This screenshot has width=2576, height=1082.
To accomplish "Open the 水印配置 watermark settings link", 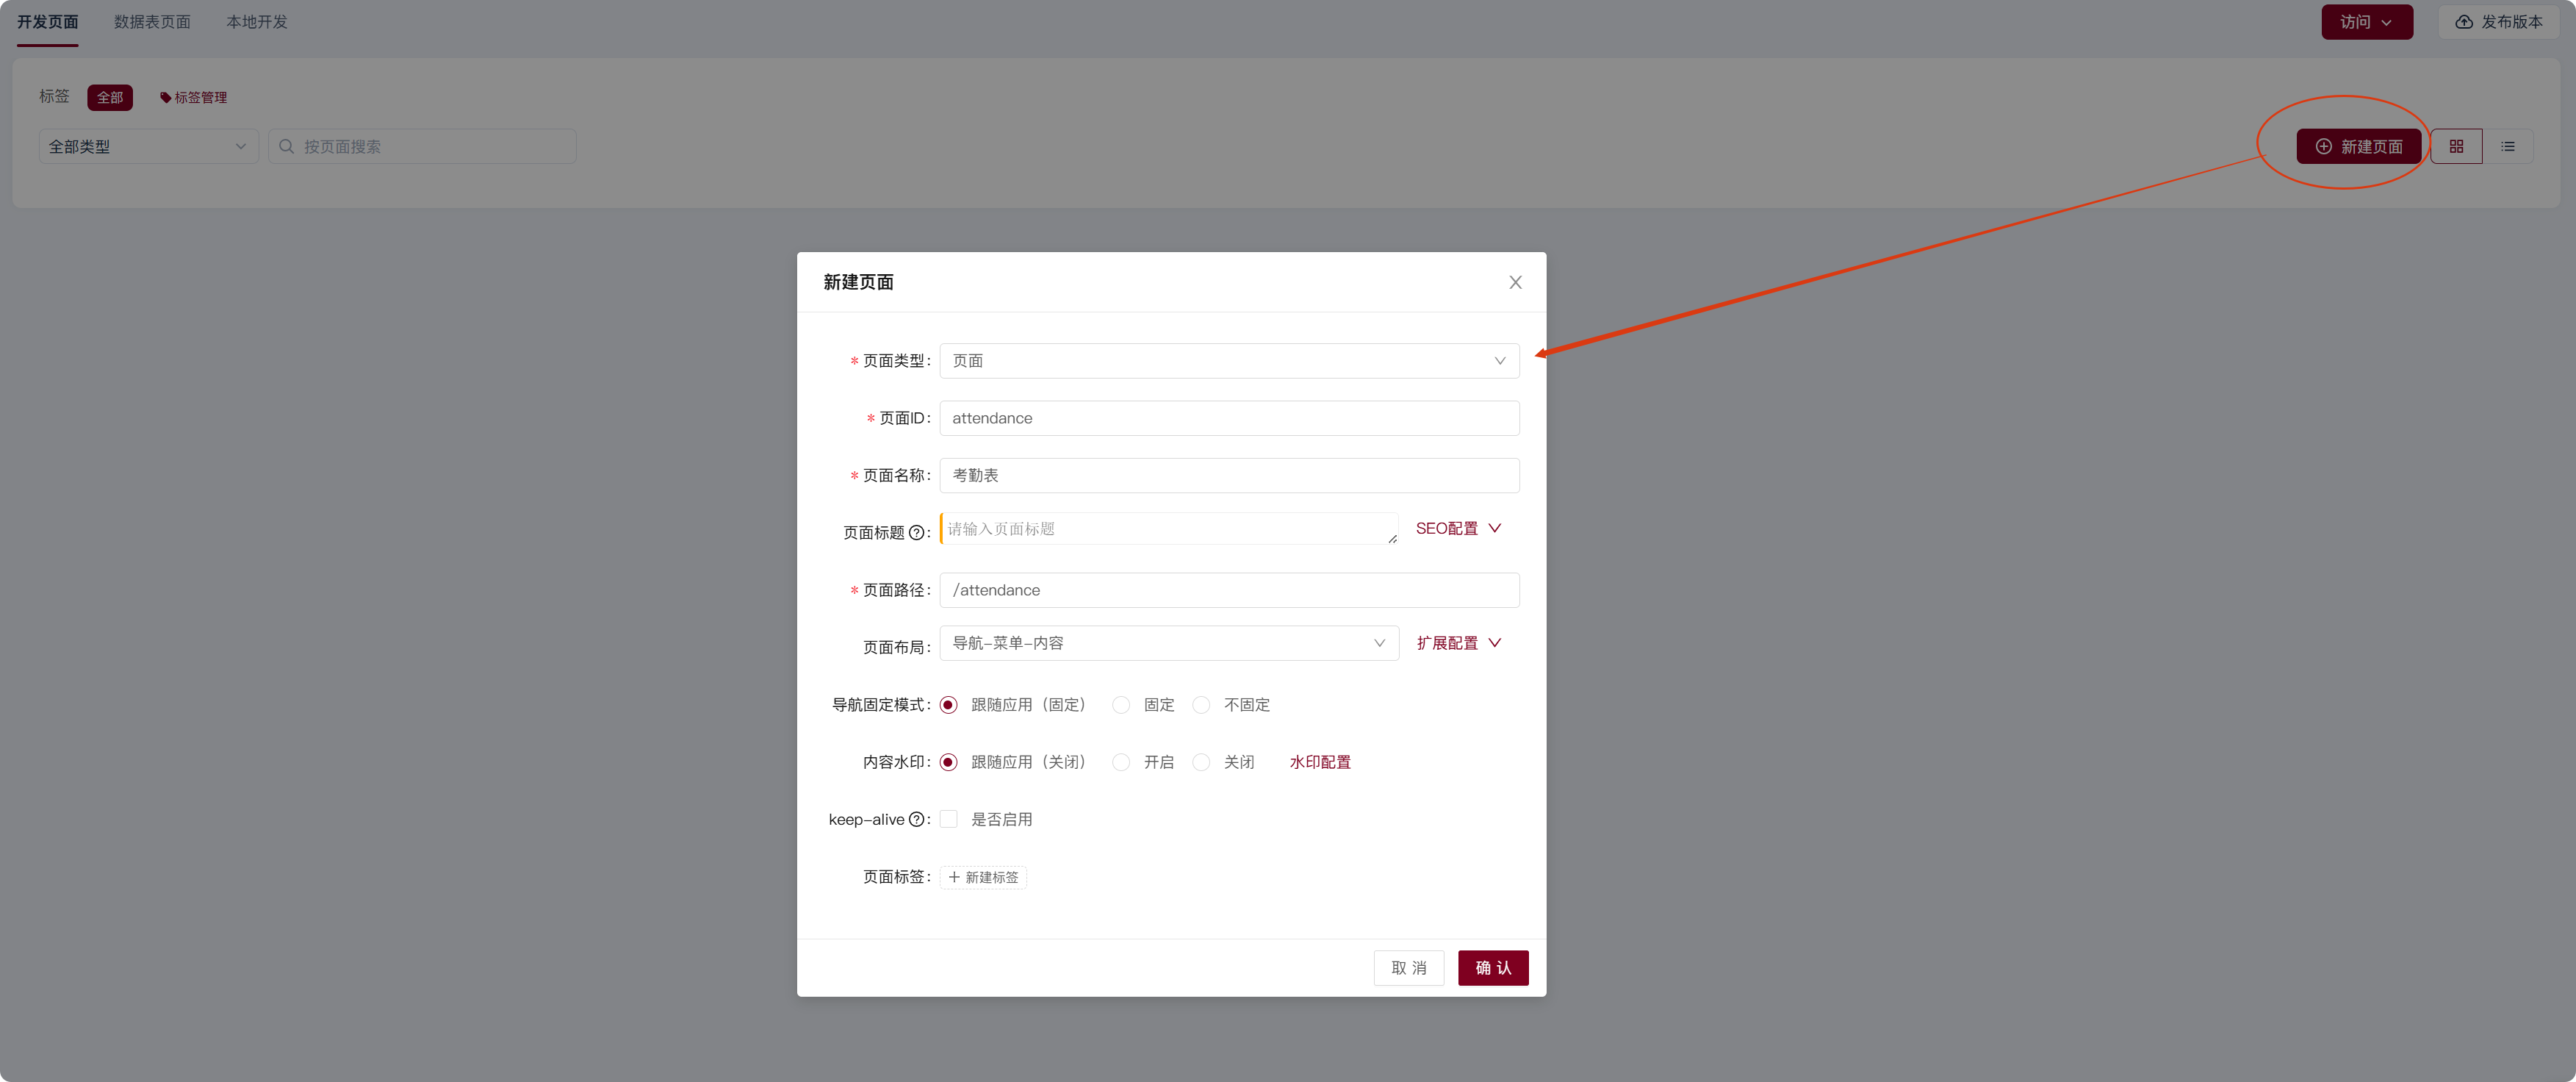I will pos(1320,762).
